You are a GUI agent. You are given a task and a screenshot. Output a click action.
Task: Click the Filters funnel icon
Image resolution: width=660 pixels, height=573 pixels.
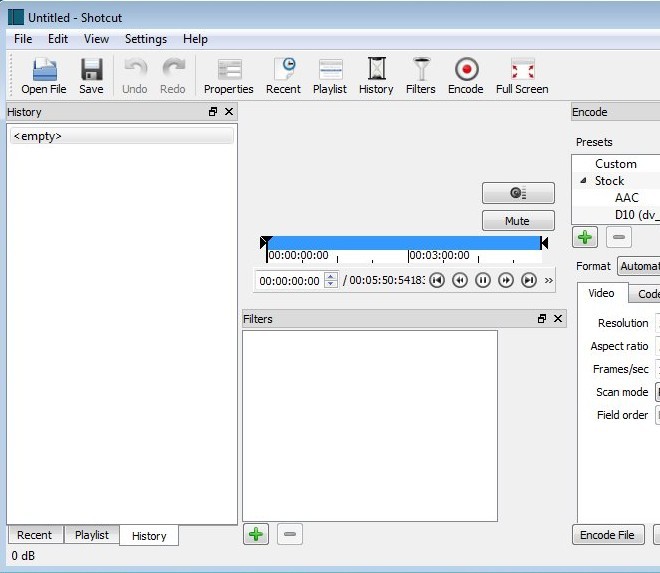point(420,75)
